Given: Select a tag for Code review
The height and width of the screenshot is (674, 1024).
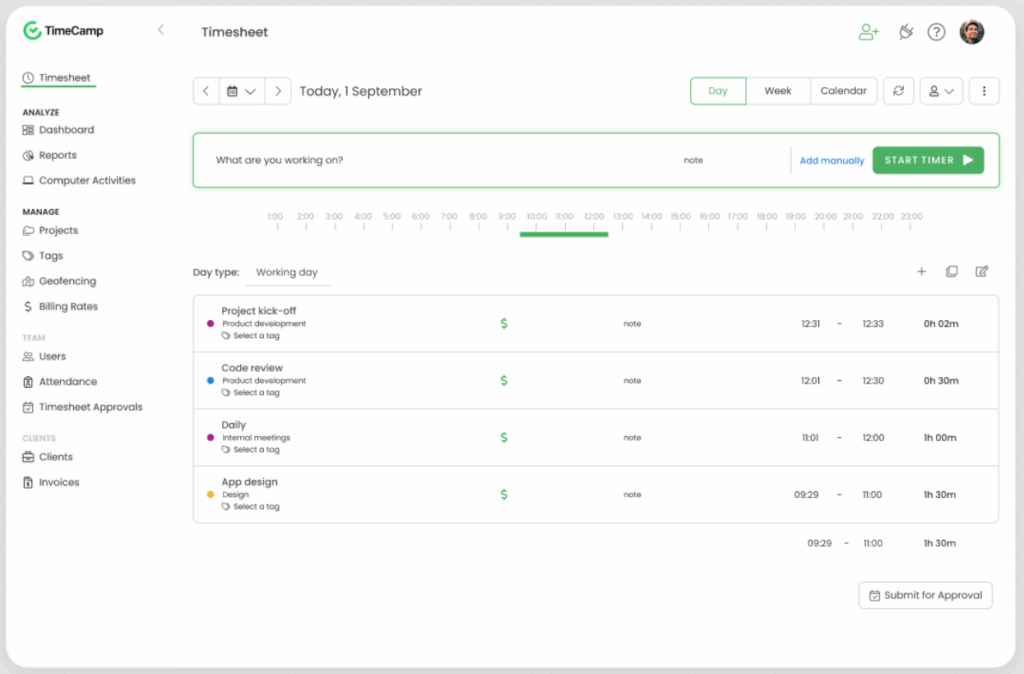Looking at the screenshot, I should click(251, 393).
